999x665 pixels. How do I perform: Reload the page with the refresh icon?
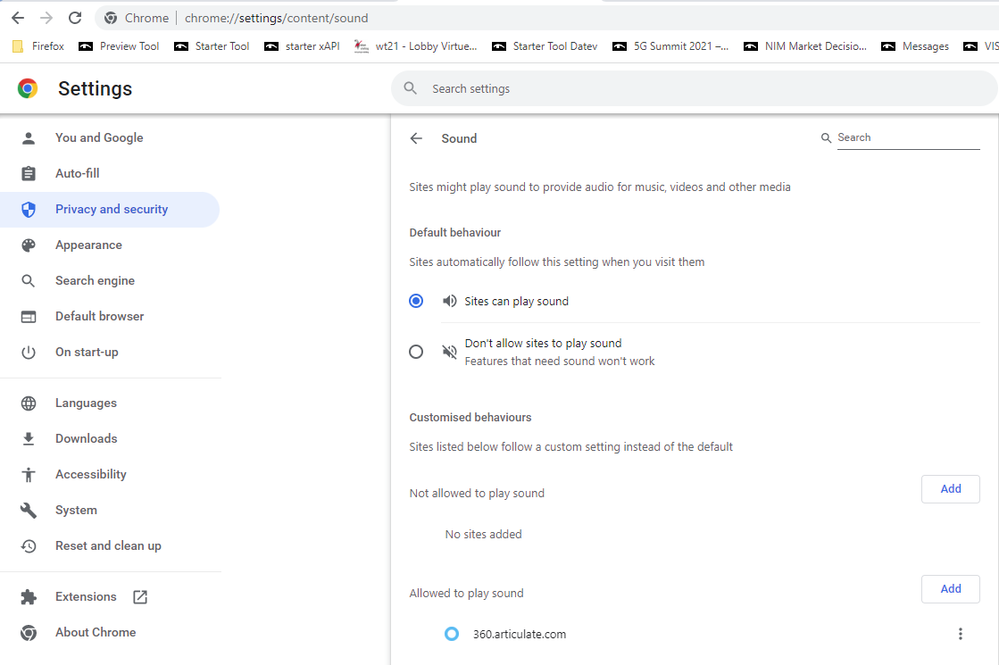75,18
